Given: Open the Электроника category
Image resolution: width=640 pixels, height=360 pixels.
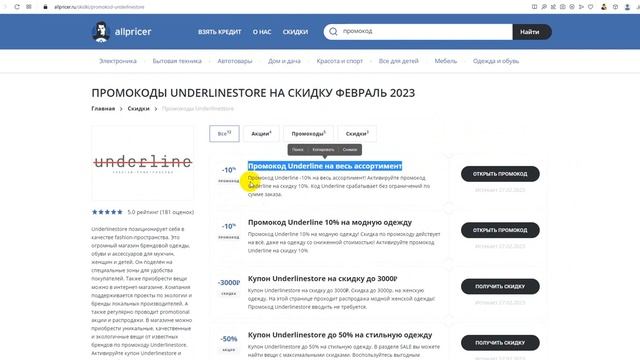Looking at the screenshot, I should click(x=118, y=61).
